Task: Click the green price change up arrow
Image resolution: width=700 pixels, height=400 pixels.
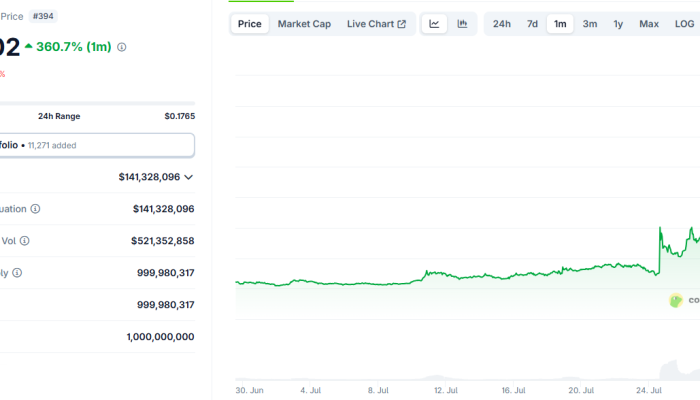Action: click(x=29, y=47)
